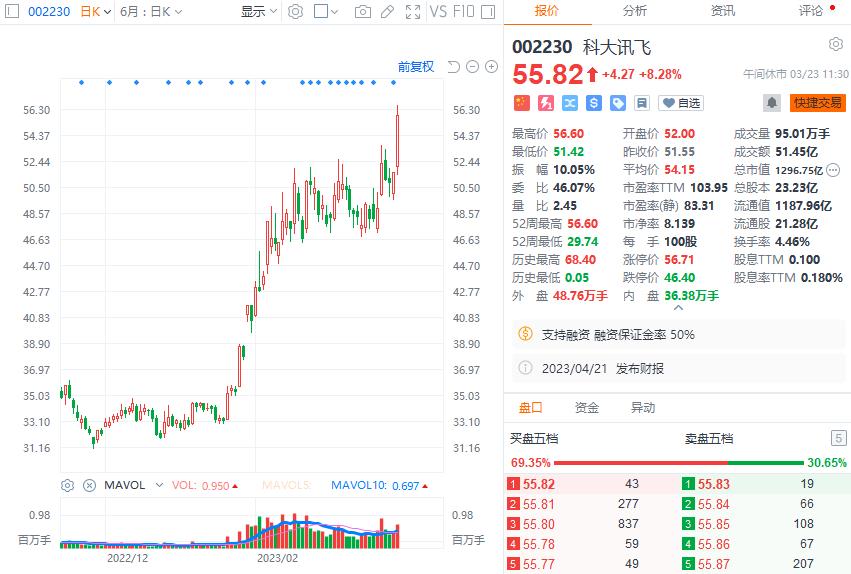Screen dimensions: 851x574
Task: Click ask level 5 price 55.87
Action: click(714, 564)
